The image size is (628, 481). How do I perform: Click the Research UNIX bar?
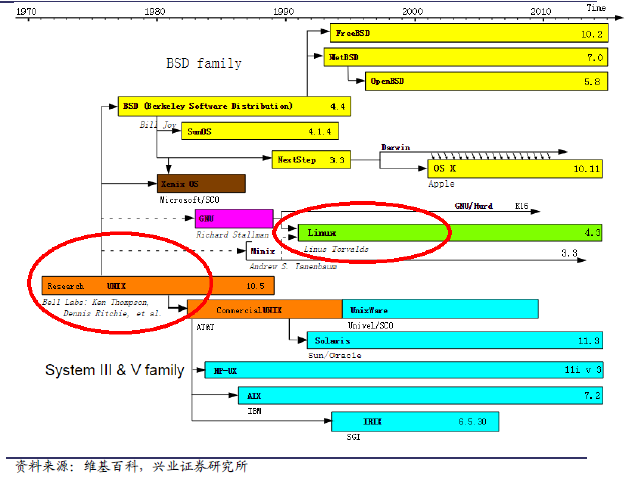(158, 286)
